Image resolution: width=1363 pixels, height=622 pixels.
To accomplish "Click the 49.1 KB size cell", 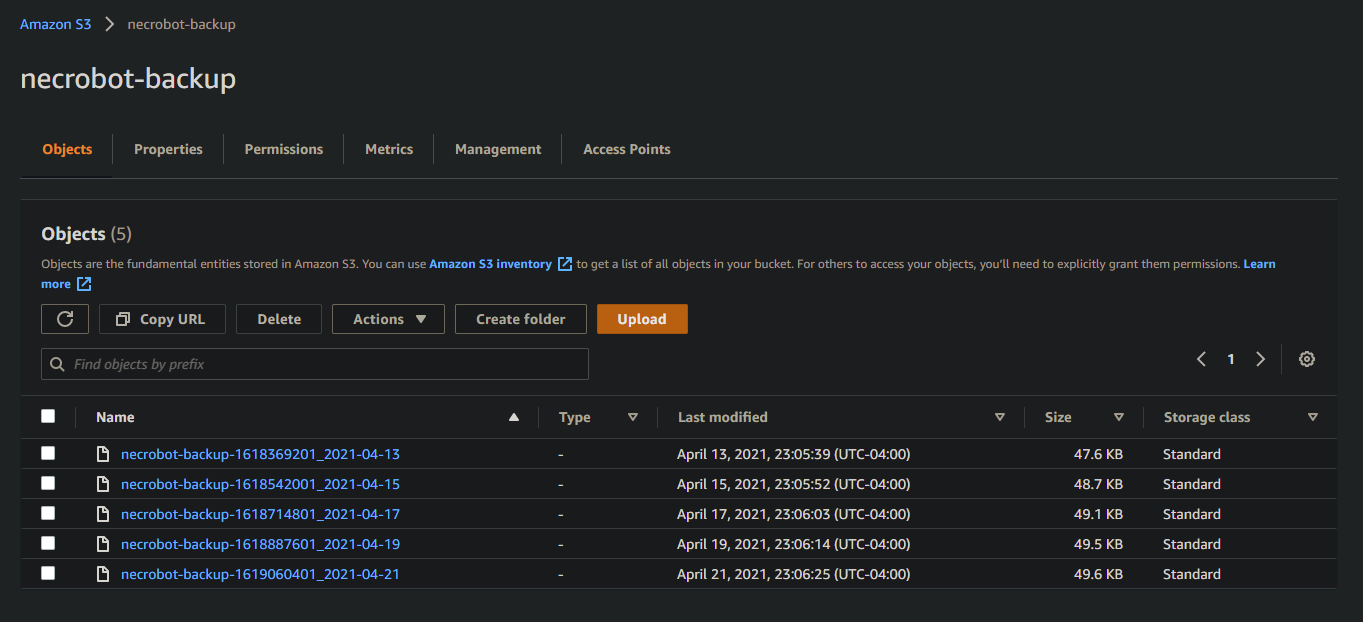I will click(x=1098, y=514).
